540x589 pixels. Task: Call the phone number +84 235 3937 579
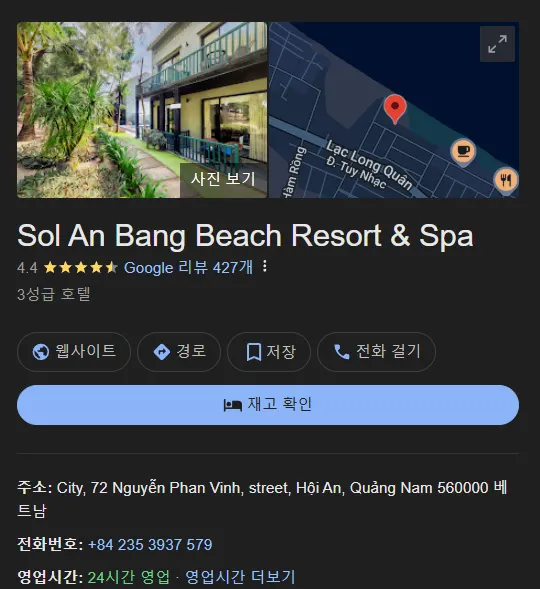pos(150,544)
